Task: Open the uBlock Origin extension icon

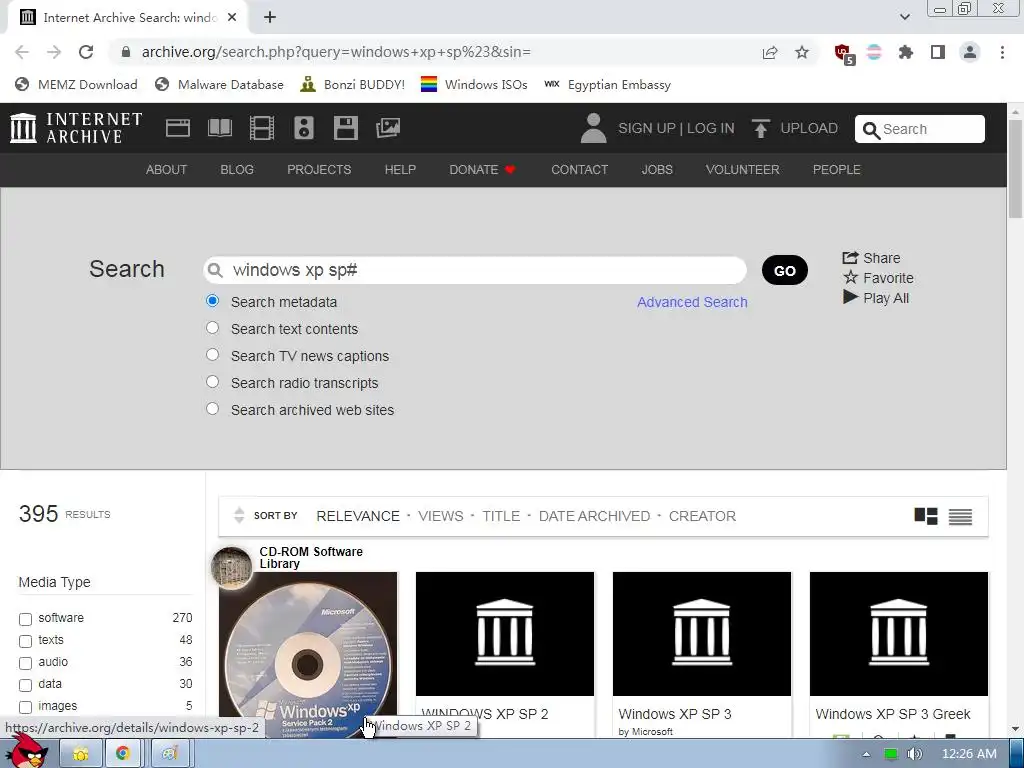Action: click(x=844, y=53)
